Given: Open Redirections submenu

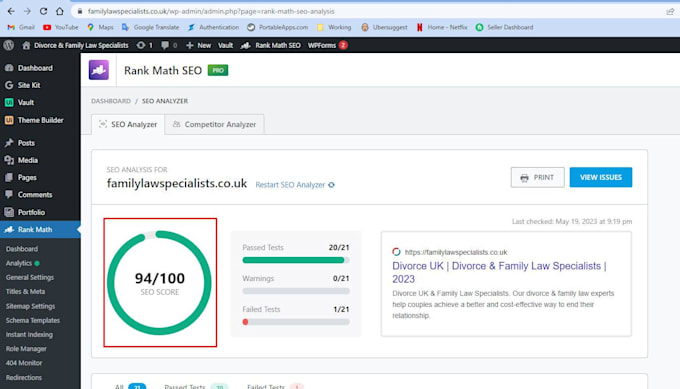Looking at the screenshot, I should pos(24,378).
